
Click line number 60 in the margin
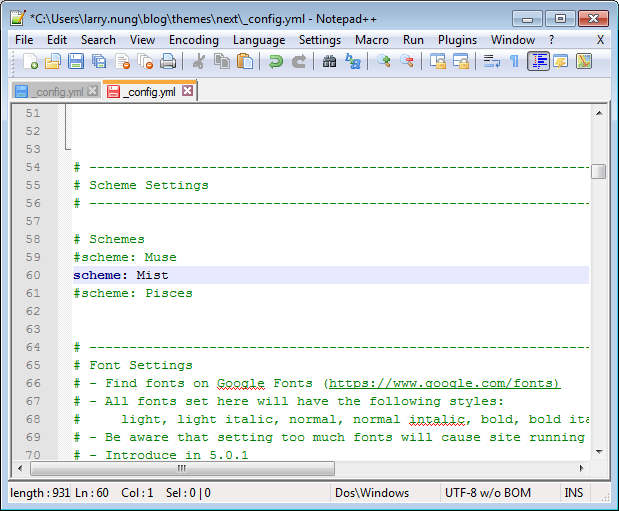pyautogui.click(x=33, y=275)
